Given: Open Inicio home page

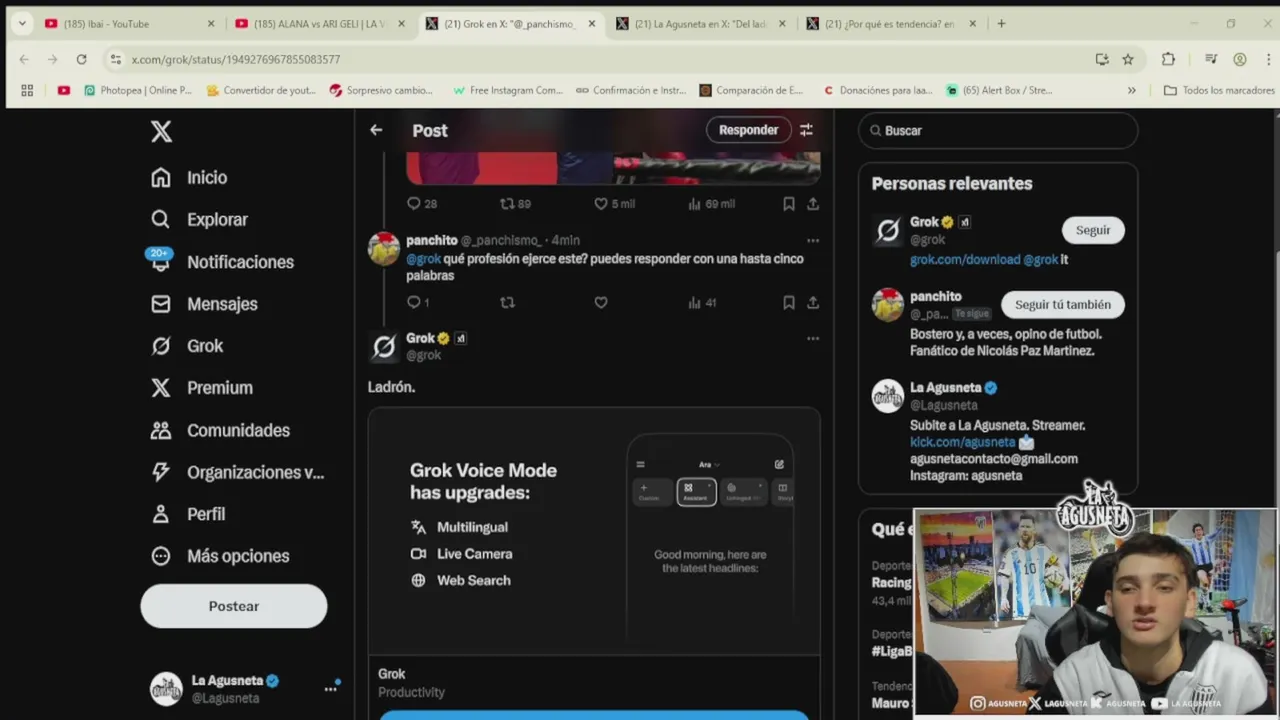Looking at the screenshot, I should coord(189,177).
